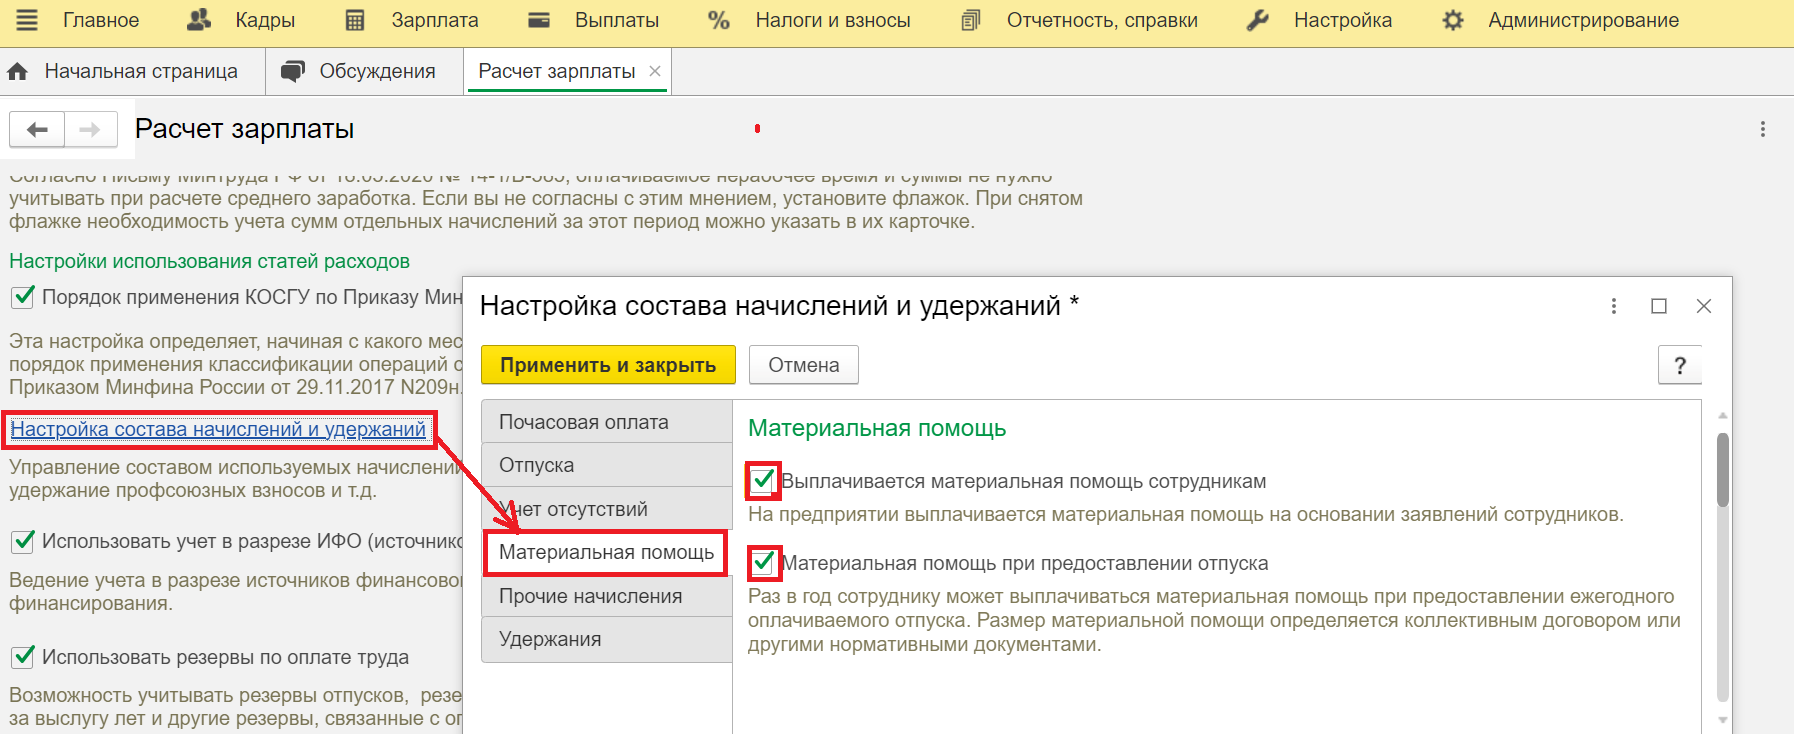Select the Почасовая оплата section
The image size is (1794, 734).
607,422
